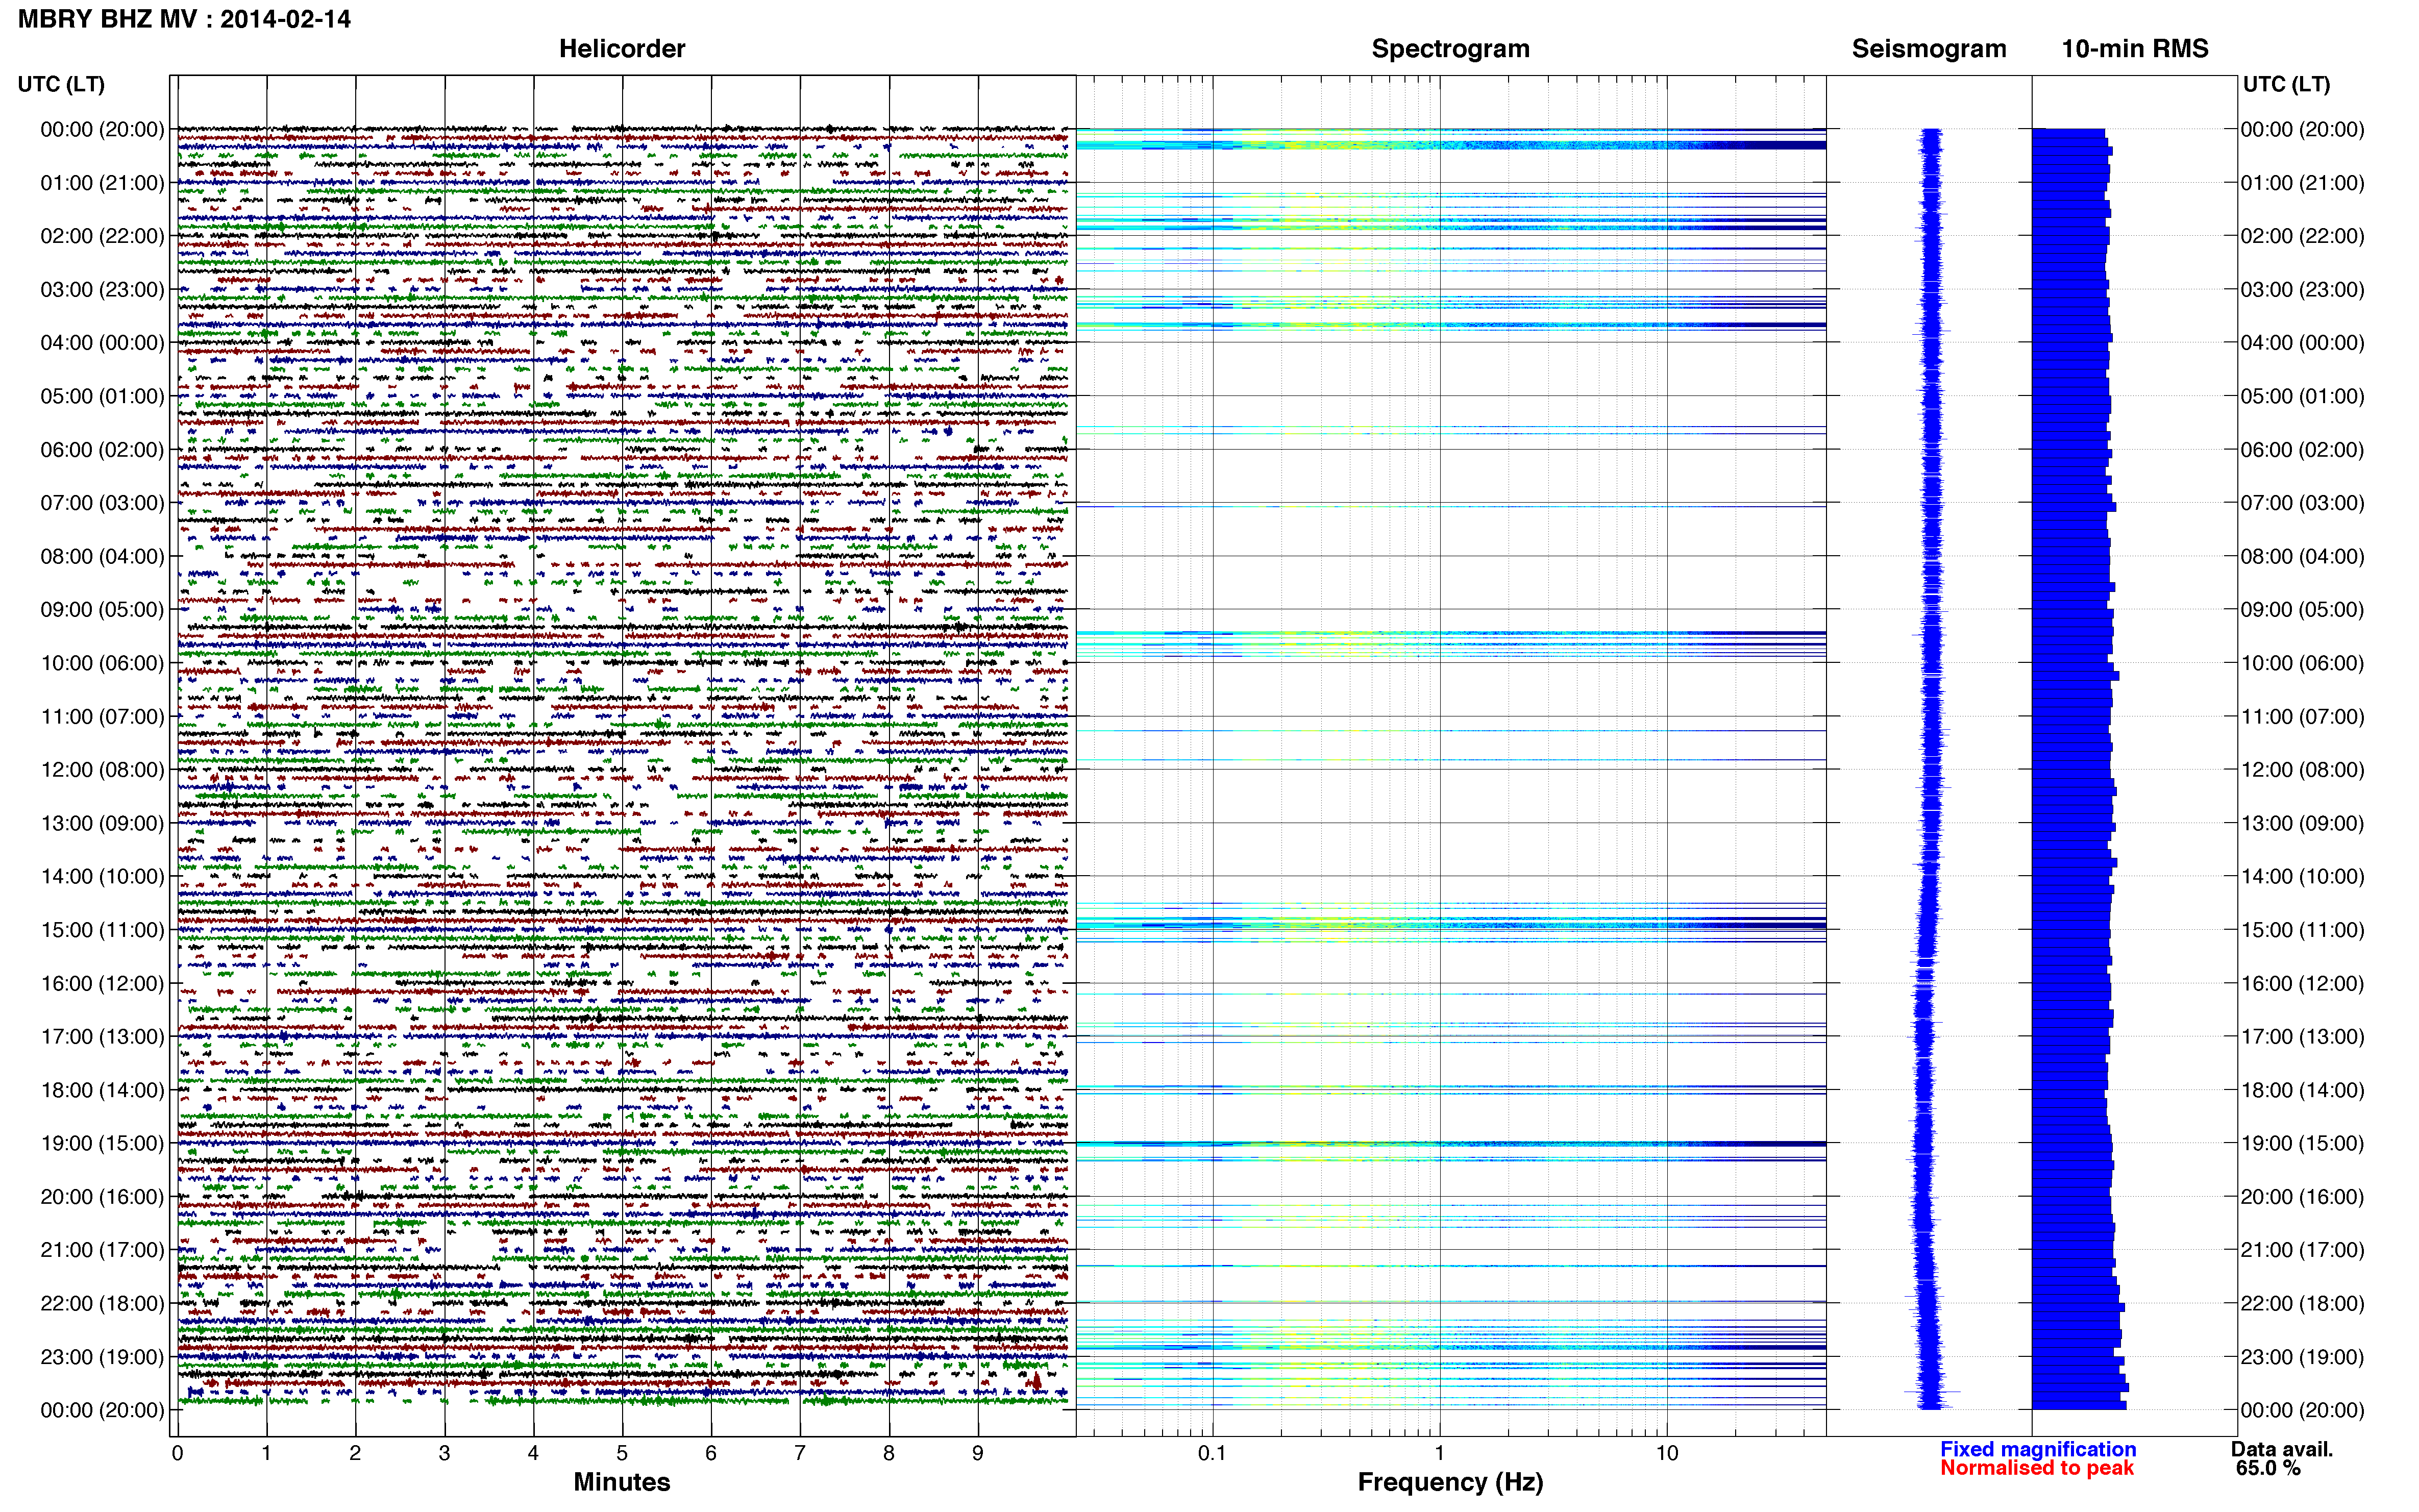
Task: Click 12:00 (08:00) on the helicorder time axis
Action: [x=102, y=770]
